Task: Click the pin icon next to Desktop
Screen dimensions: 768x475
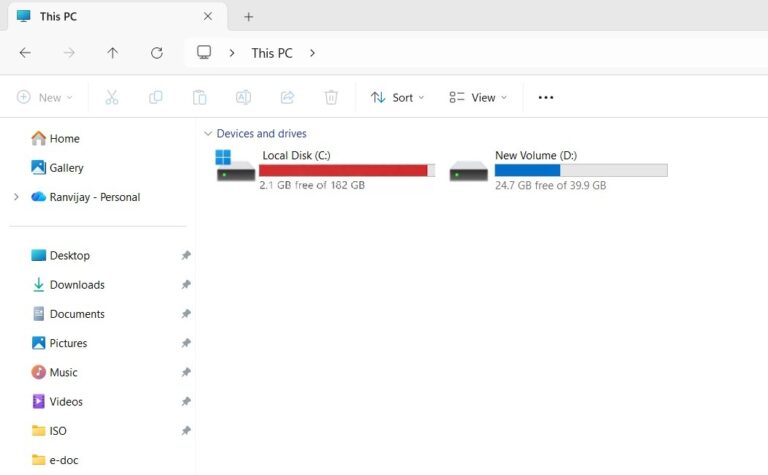Action: tap(186, 255)
